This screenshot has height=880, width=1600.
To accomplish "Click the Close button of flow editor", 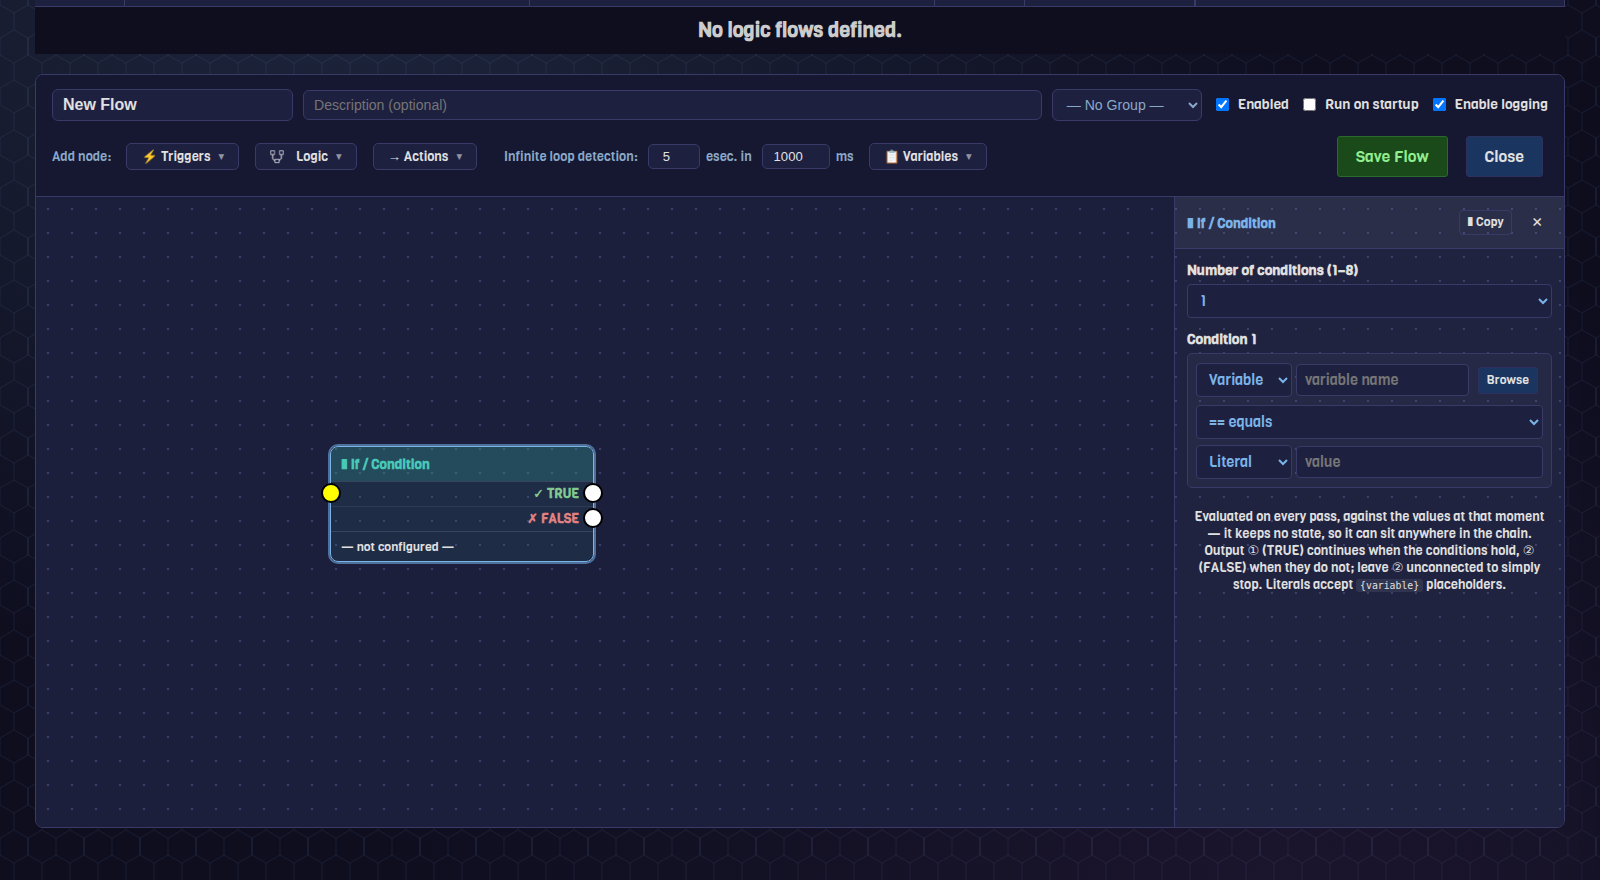I will (x=1504, y=157).
